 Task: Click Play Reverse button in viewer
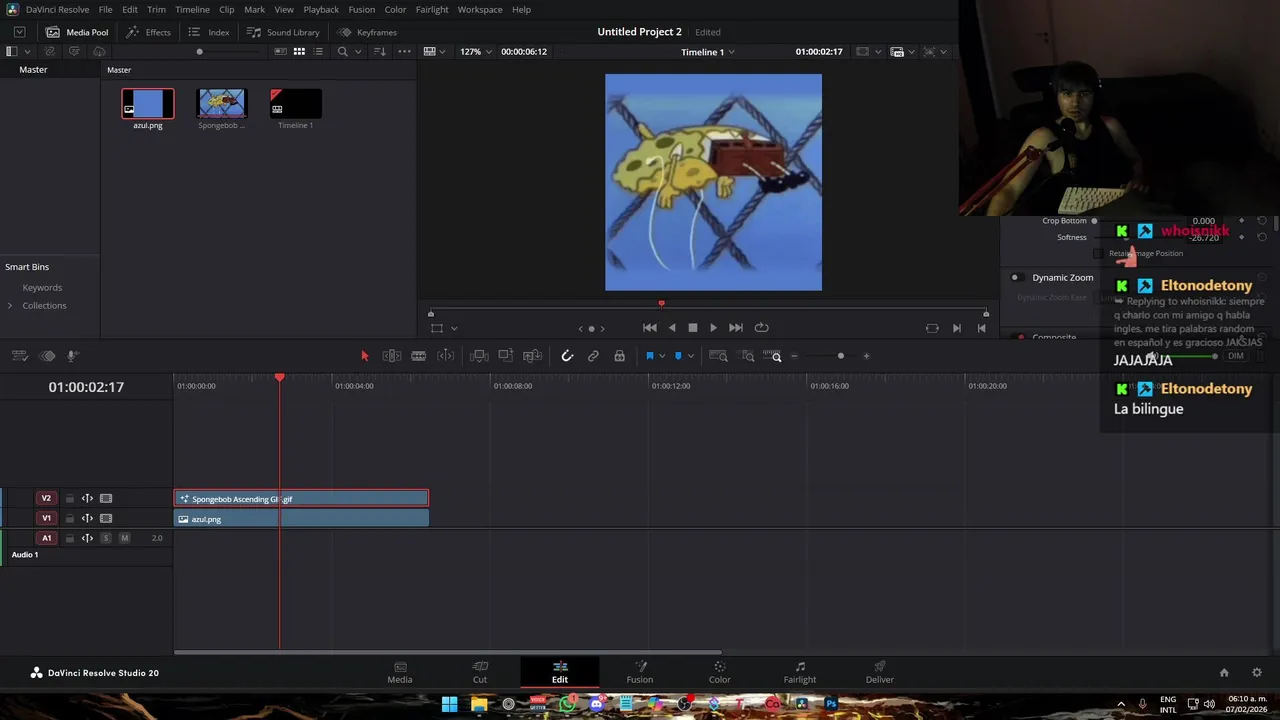[671, 328]
